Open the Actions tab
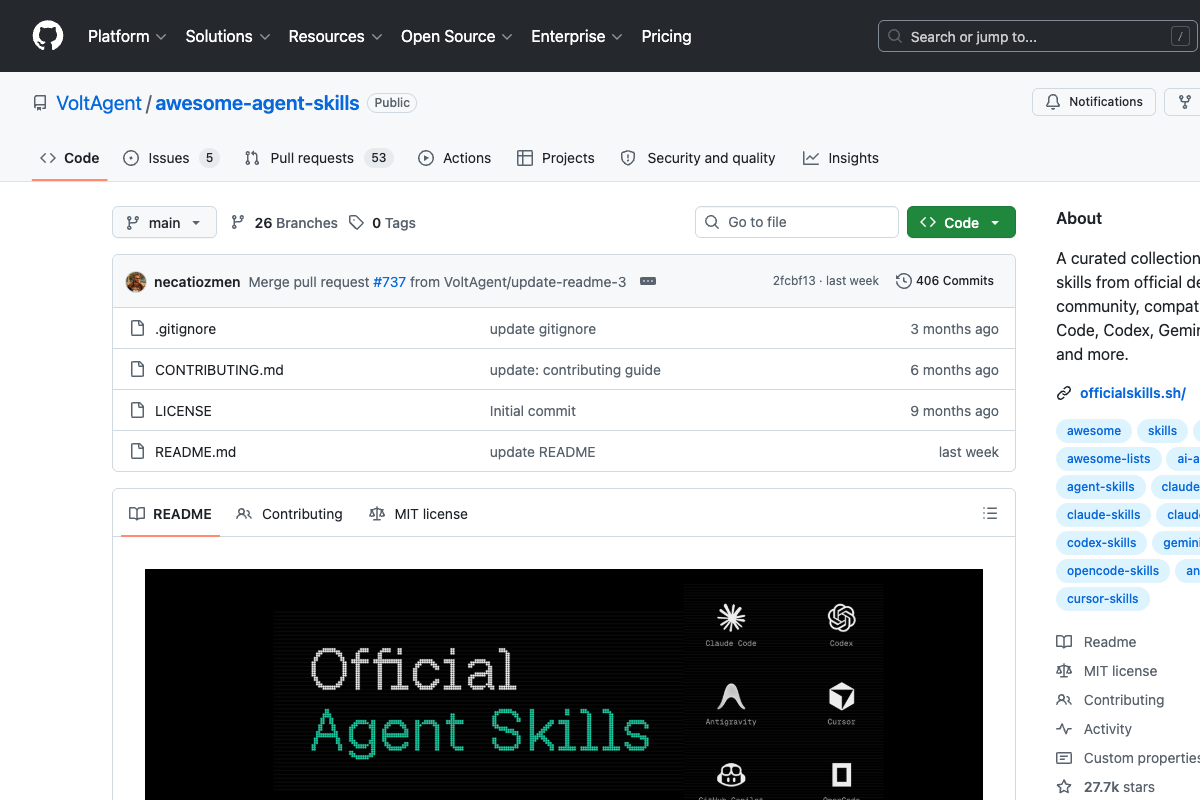 (455, 158)
